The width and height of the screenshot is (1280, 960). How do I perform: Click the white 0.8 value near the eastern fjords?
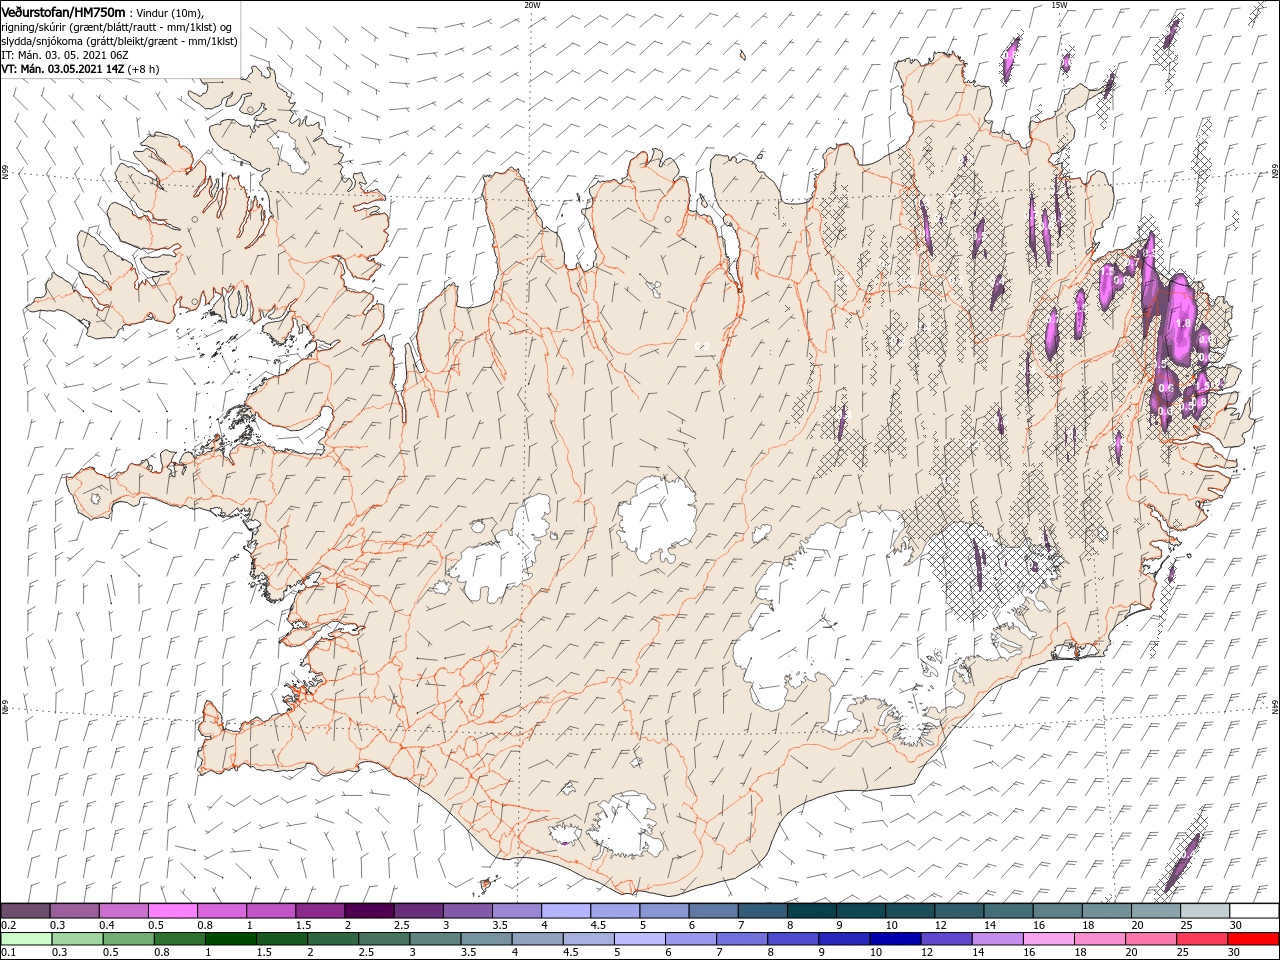pyautogui.click(x=1201, y=402)
